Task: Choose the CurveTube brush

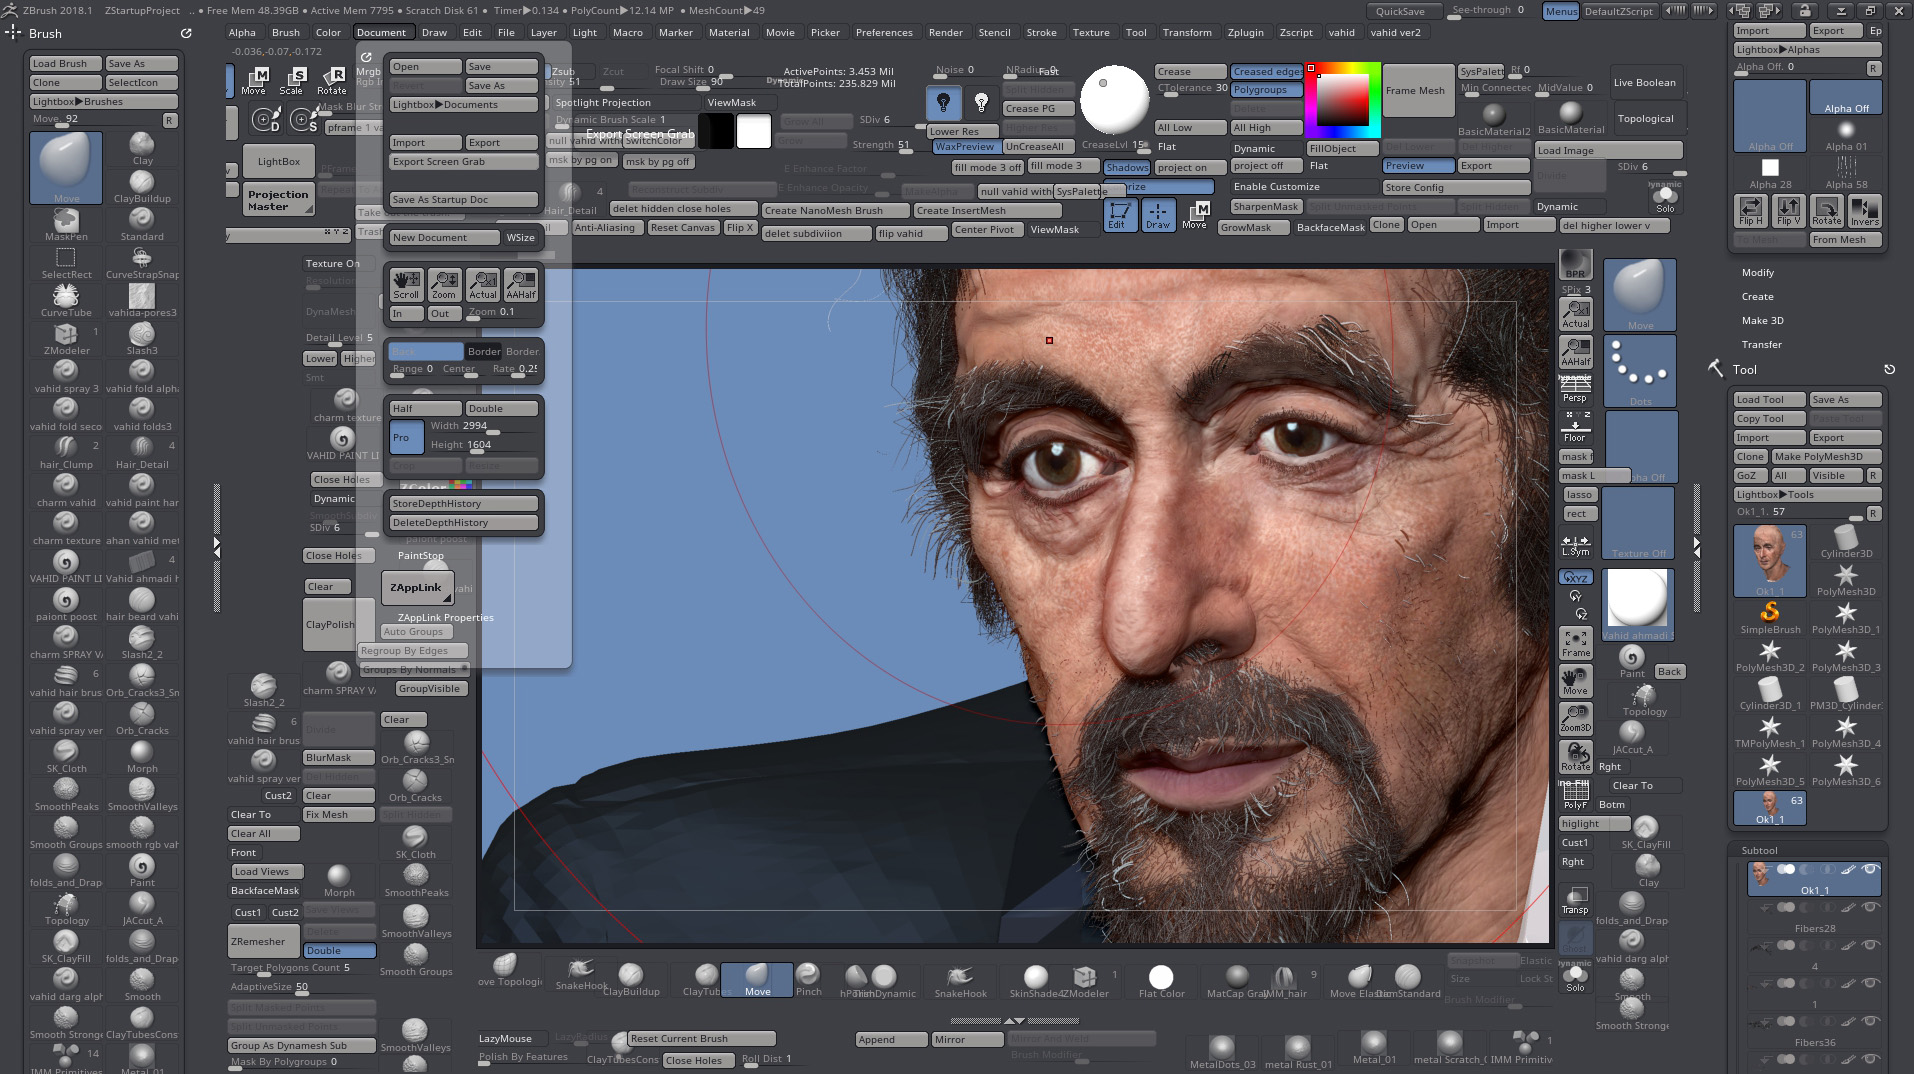Action: click(66, 300)
